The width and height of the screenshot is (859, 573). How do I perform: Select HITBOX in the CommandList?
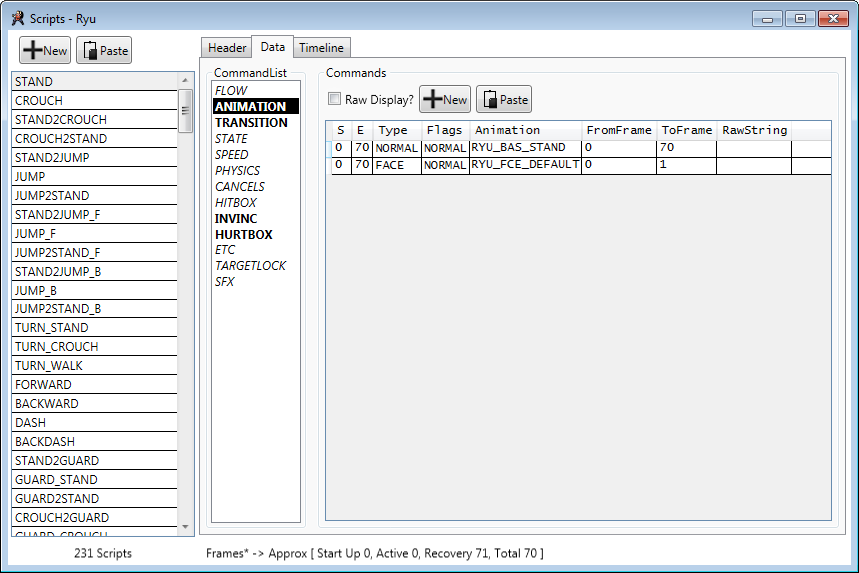(236, 203)
